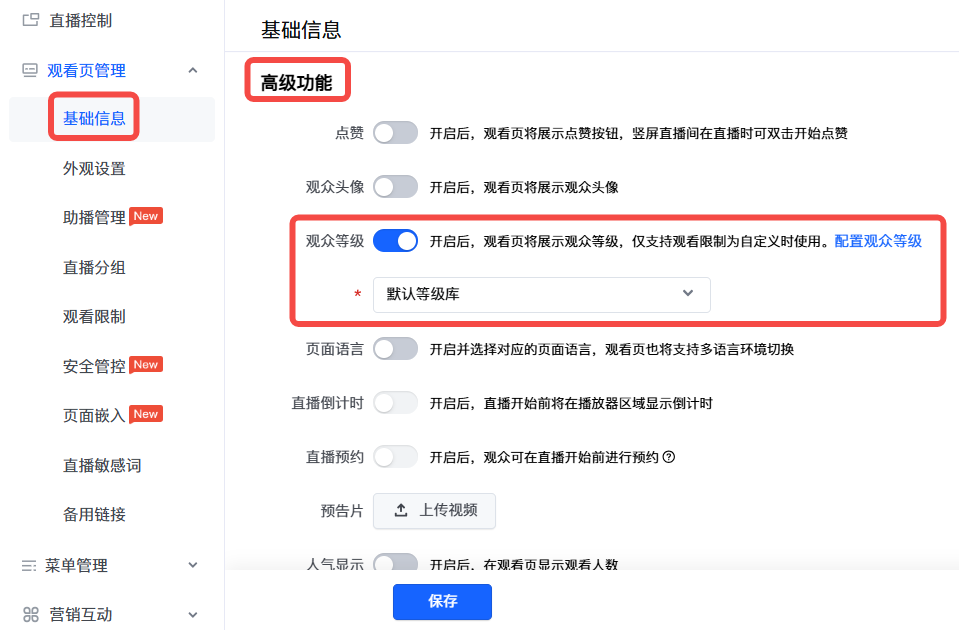
Task: Expand the 菜单管理 menu chevron
Action: pos(193,566)
